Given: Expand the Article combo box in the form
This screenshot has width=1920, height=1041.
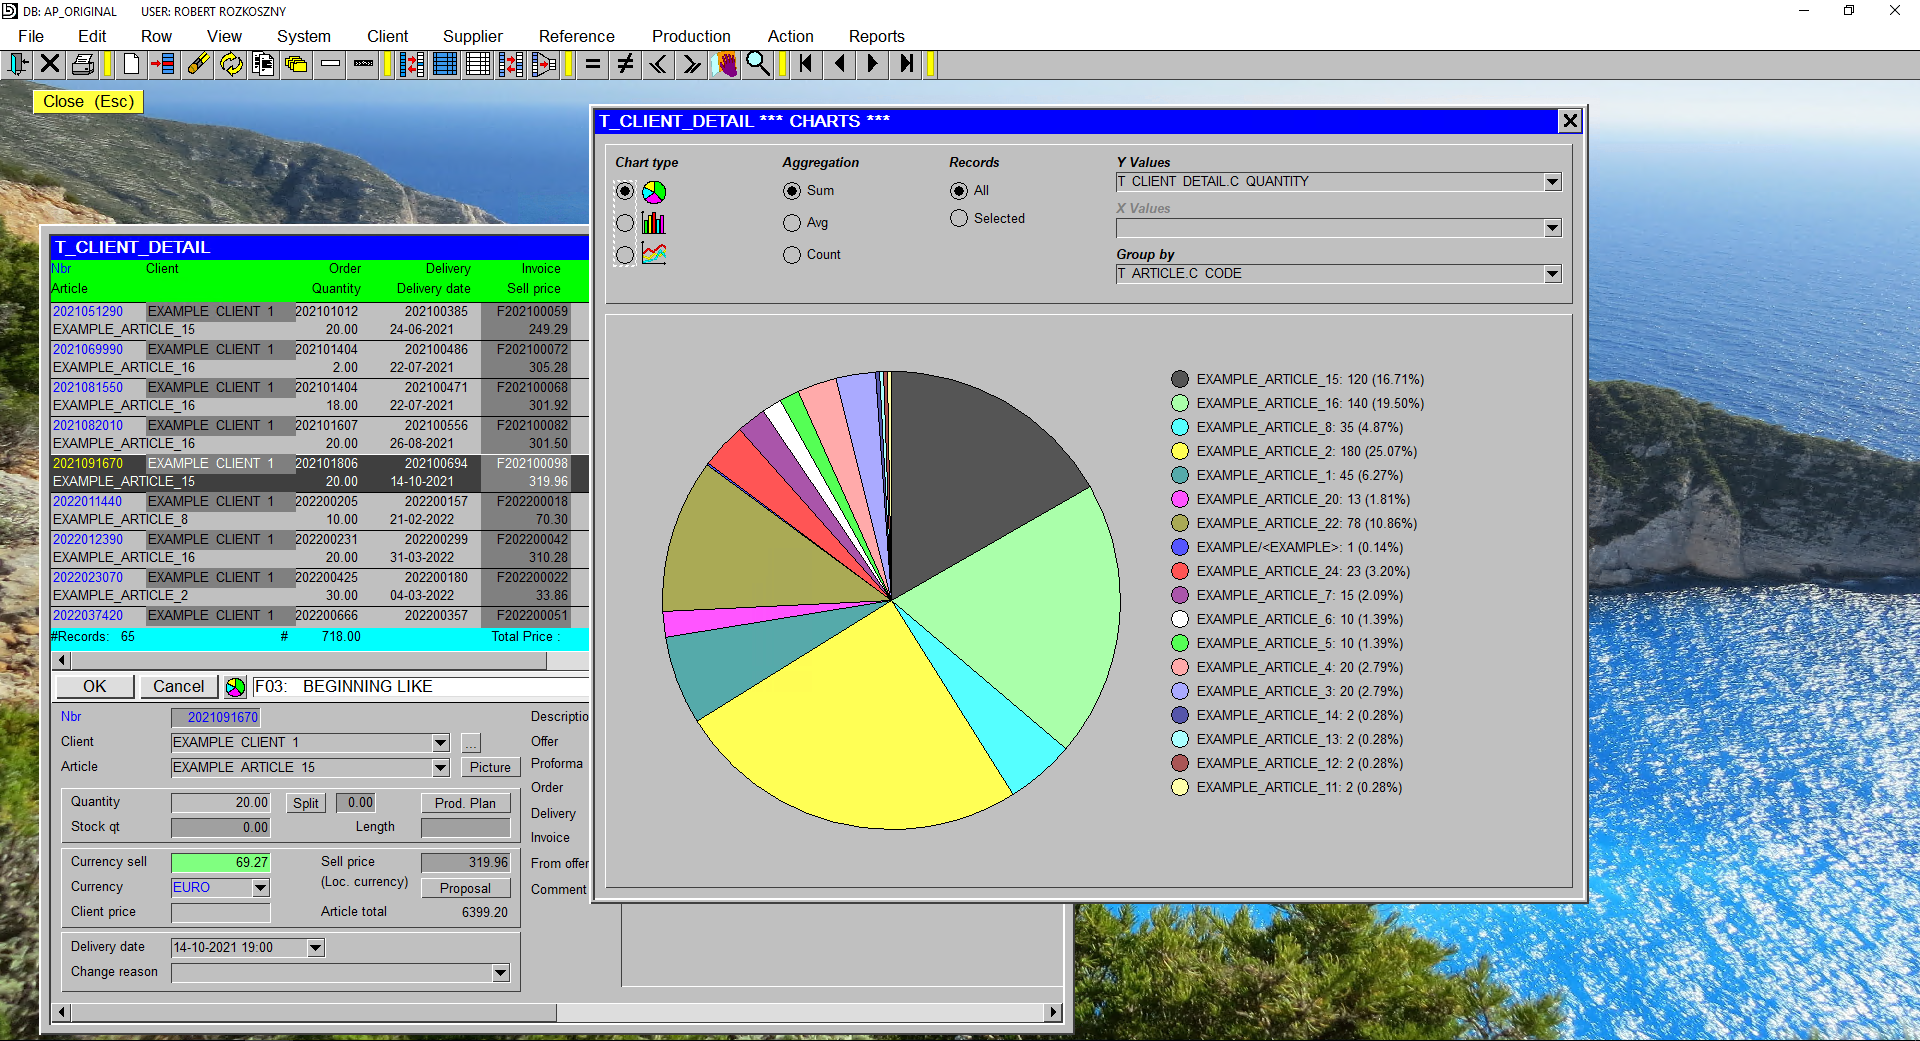Looking at the screenshot, I should point(439,767).
